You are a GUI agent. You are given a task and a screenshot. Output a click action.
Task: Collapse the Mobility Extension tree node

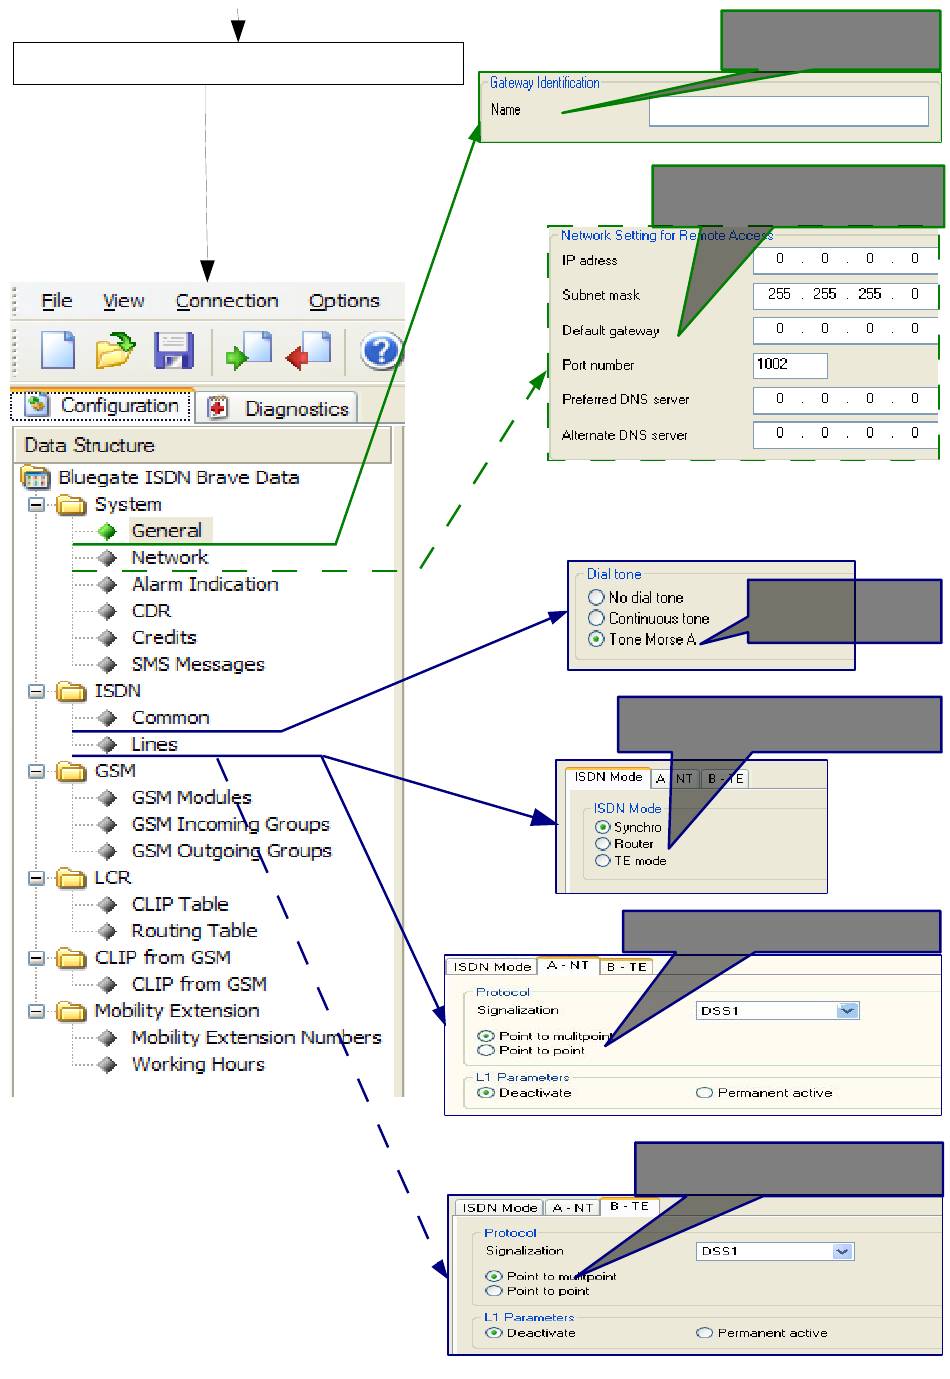click(x=37, y=1011)
